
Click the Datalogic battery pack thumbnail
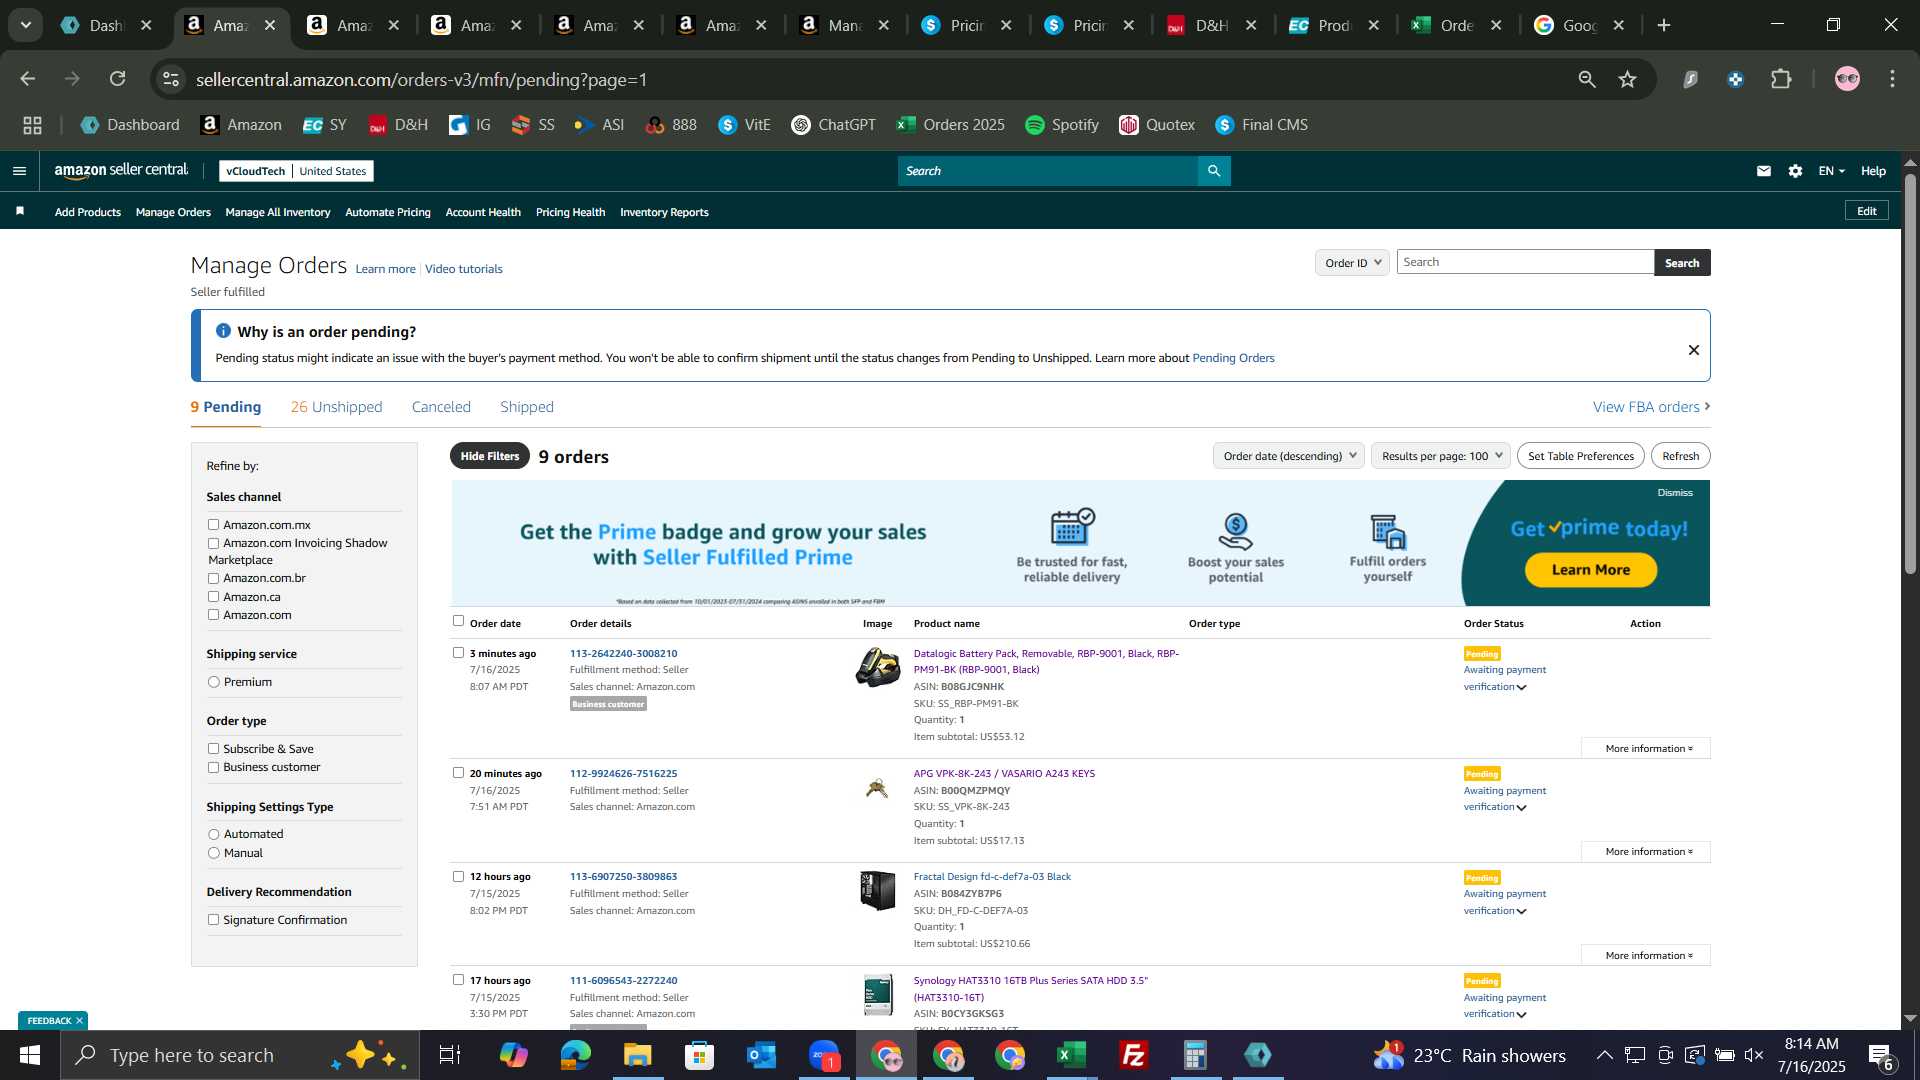coord(878,667)
